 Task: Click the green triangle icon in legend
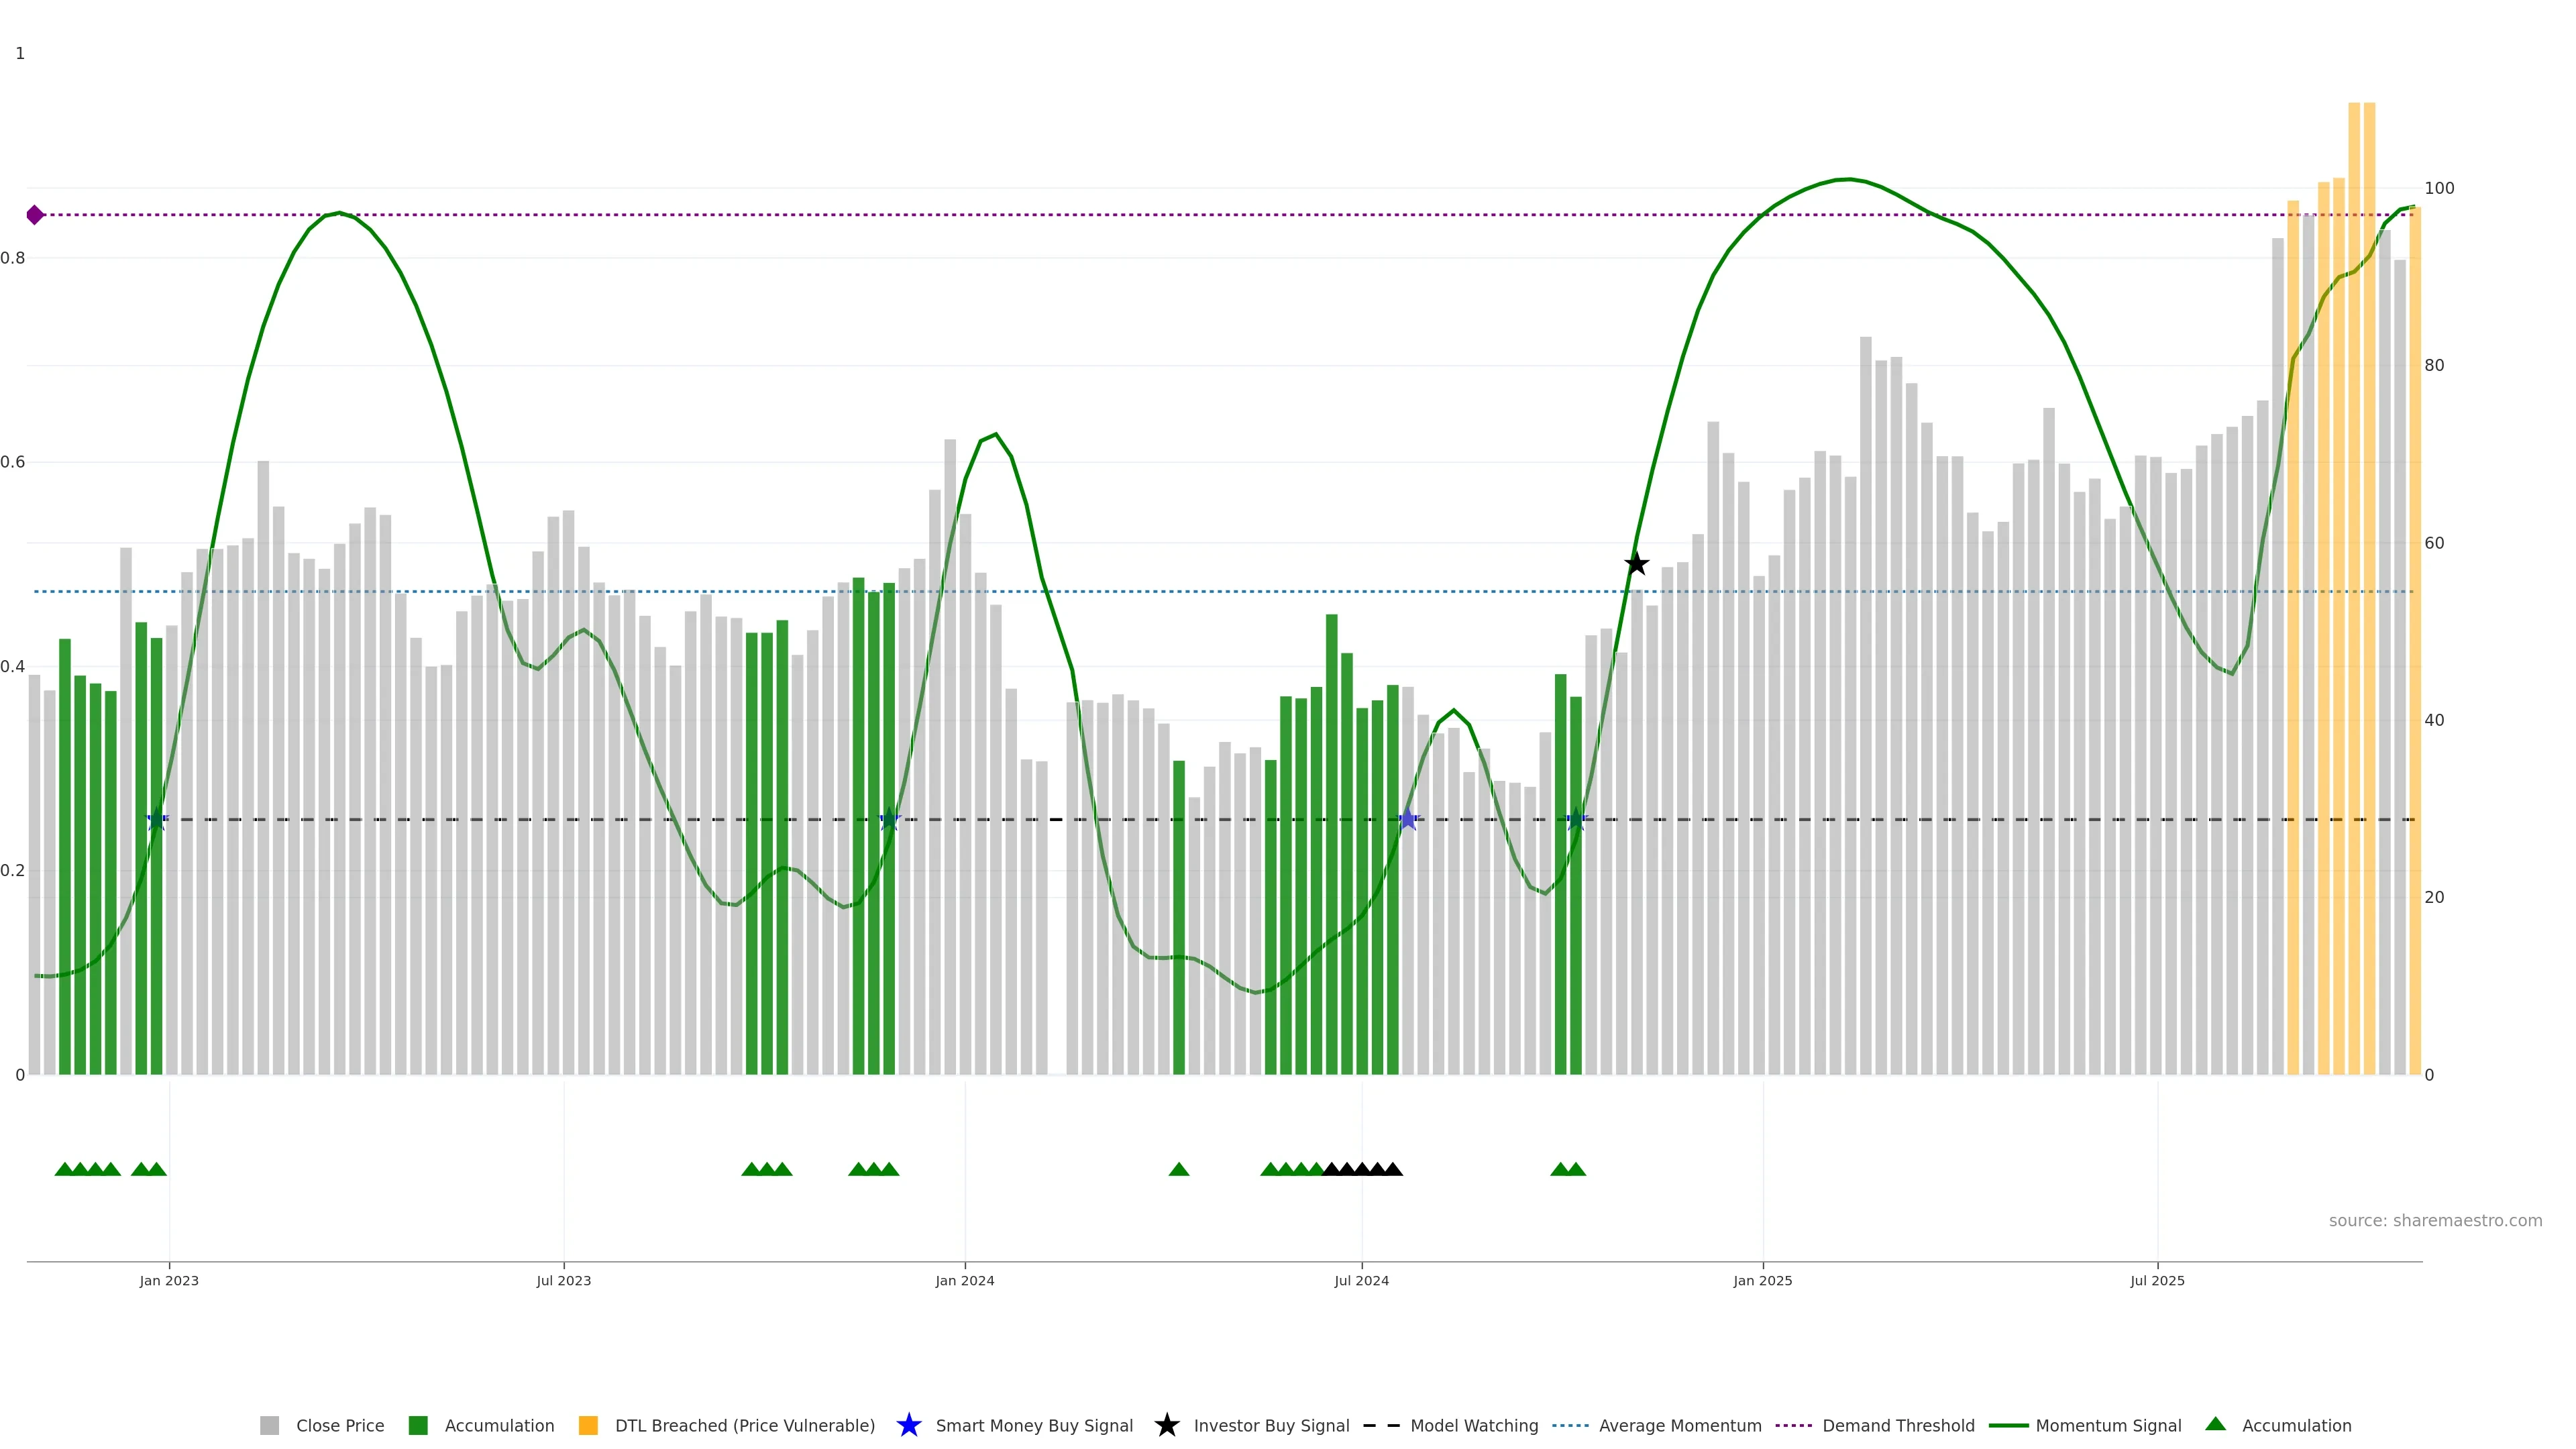[x=2215, y=1424]
